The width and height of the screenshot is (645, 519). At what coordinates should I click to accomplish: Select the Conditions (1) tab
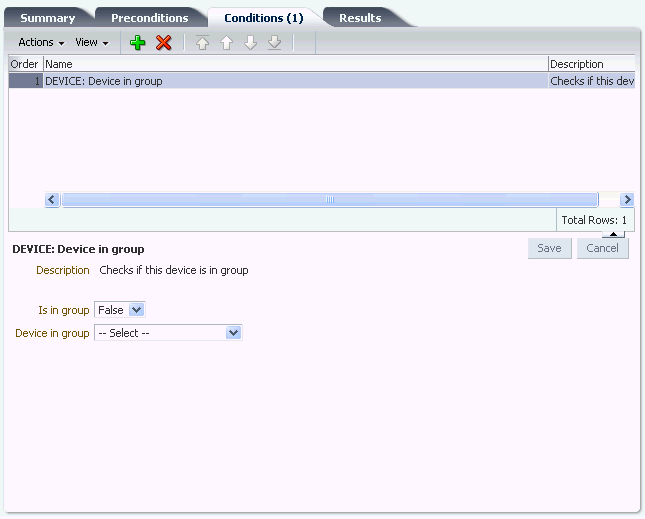[264, 18]
